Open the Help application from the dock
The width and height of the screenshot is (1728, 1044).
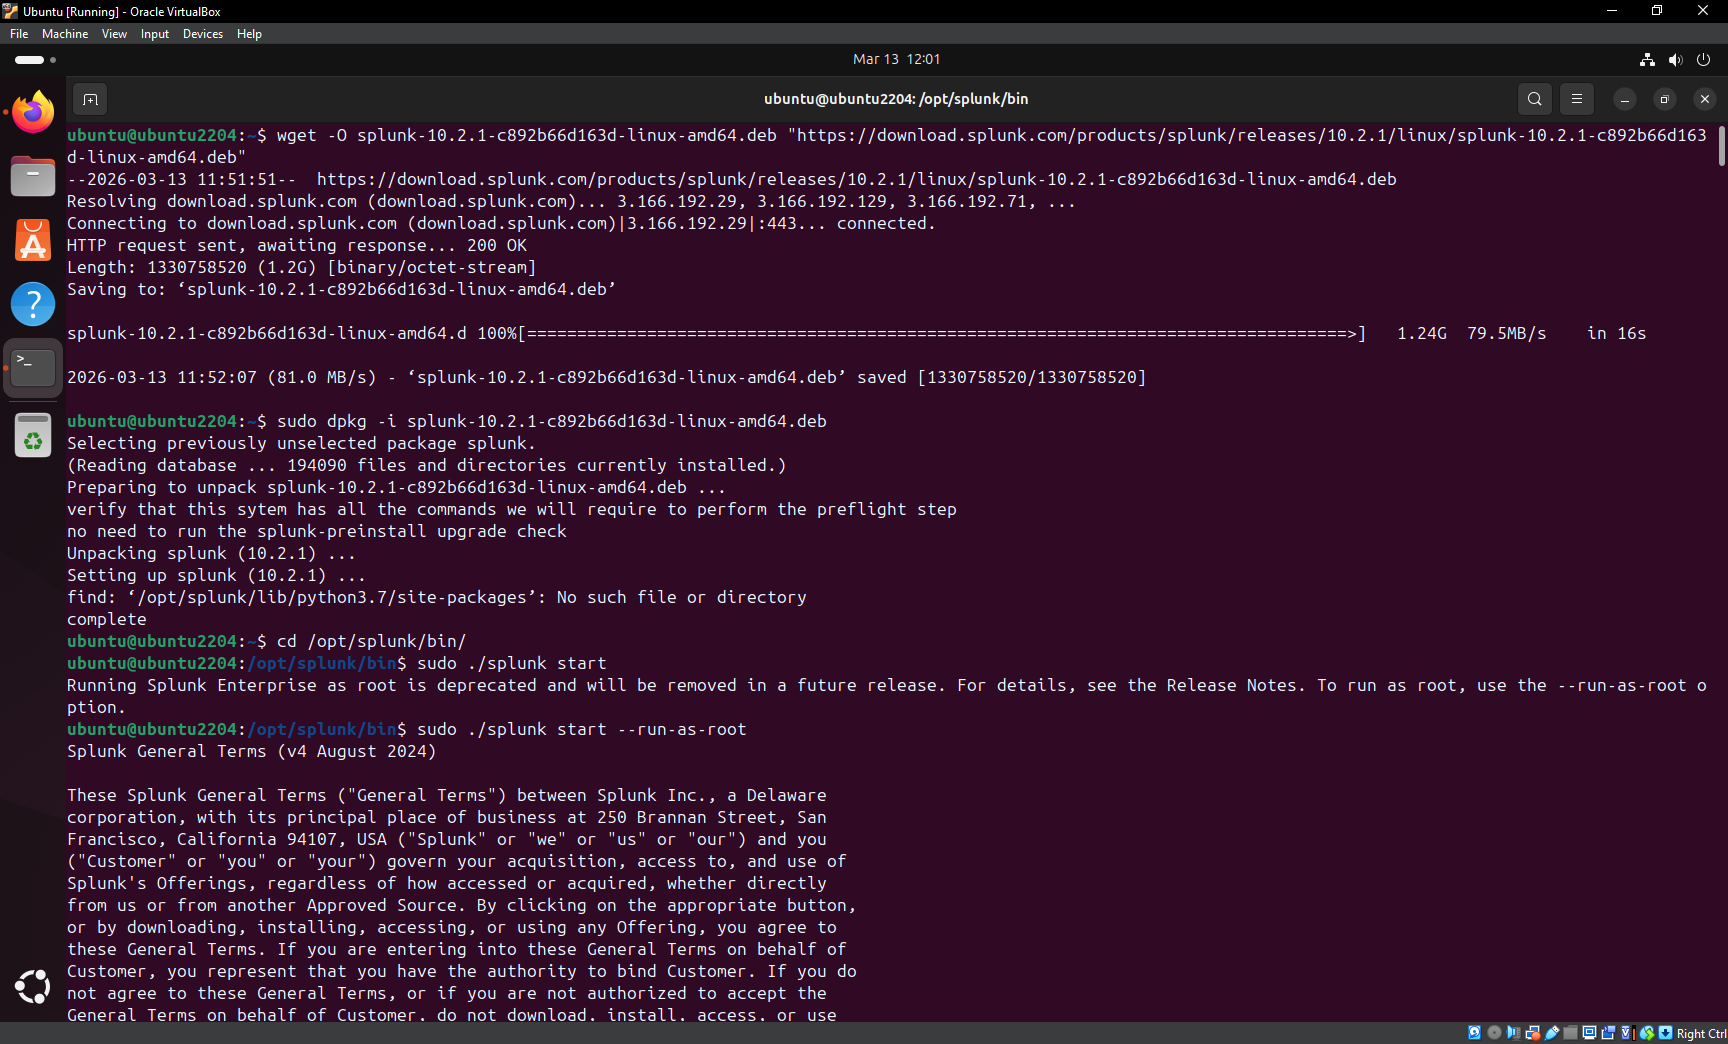(33, 304)
